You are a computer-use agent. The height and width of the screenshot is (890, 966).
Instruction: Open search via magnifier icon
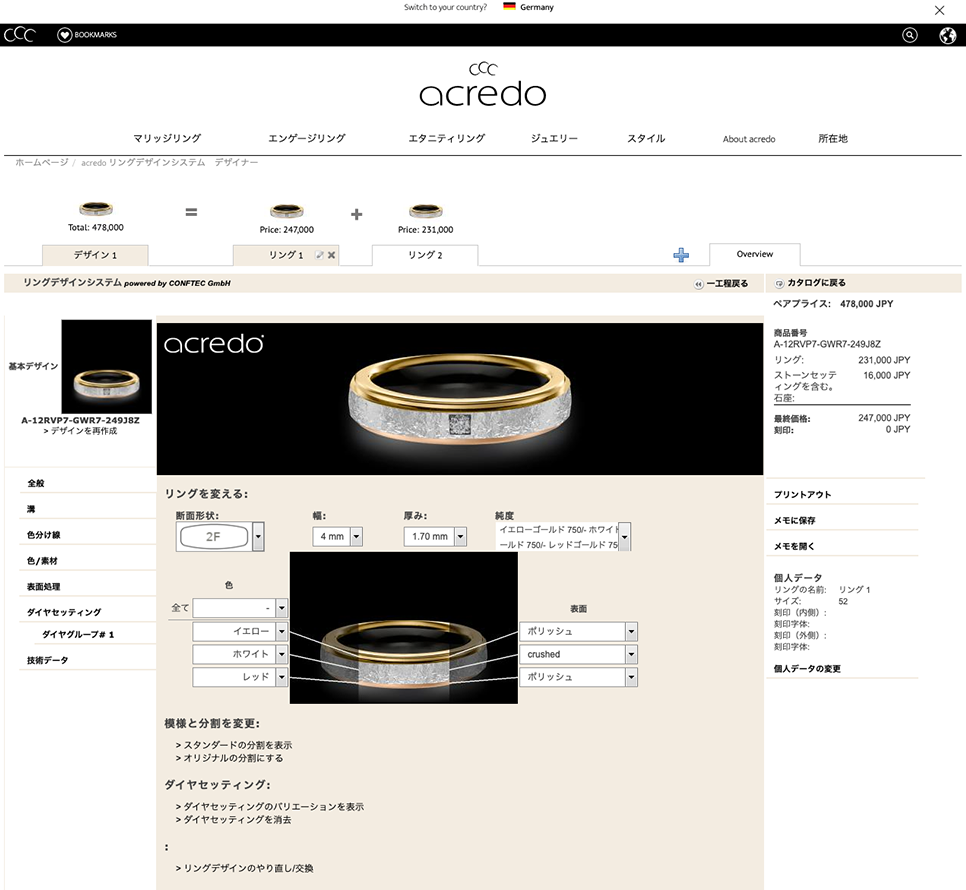pos(909,35)
